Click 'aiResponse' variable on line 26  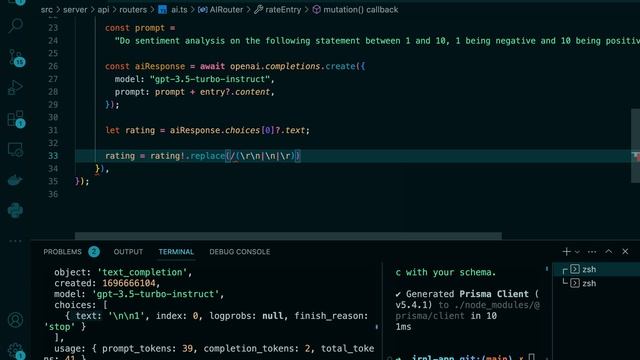click(160, 66)
